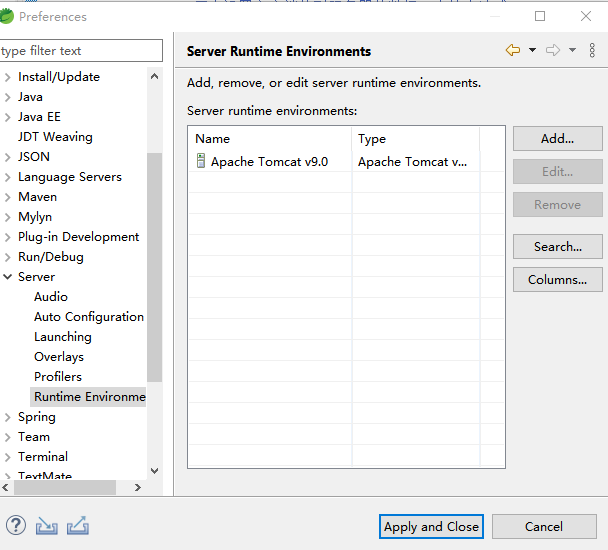Click the tree horizontal scrollbar thumb
Viewport: 608px width, 550px height.
[65, 488]
